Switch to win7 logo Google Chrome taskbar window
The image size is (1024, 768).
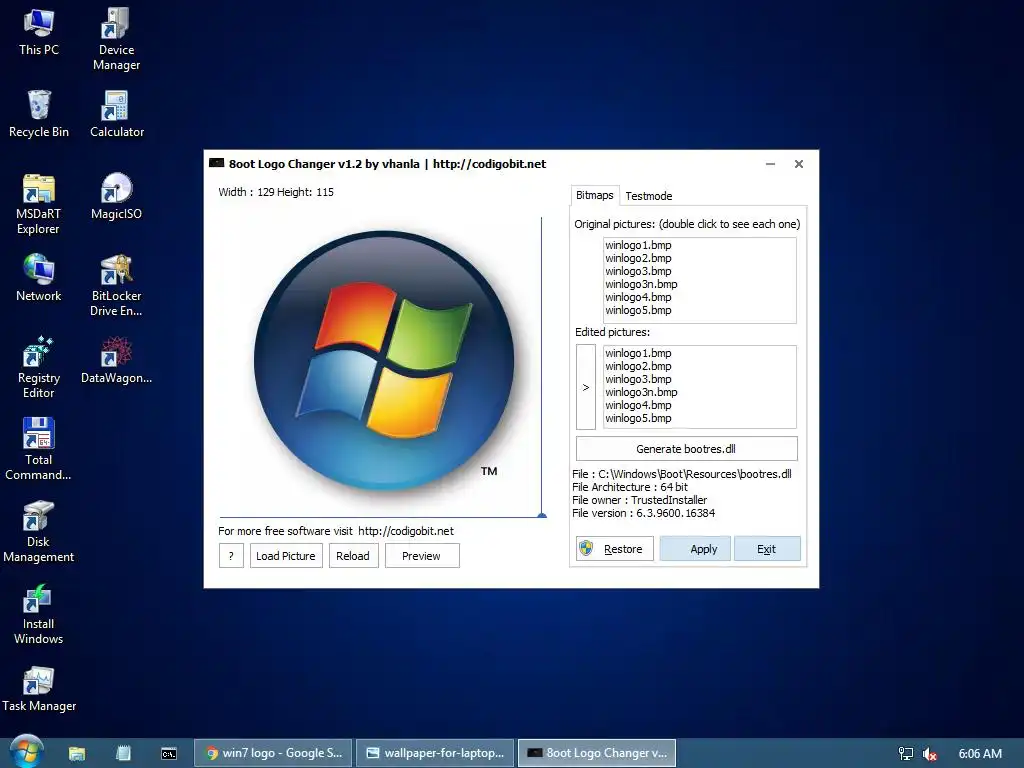tap(273, 753)
